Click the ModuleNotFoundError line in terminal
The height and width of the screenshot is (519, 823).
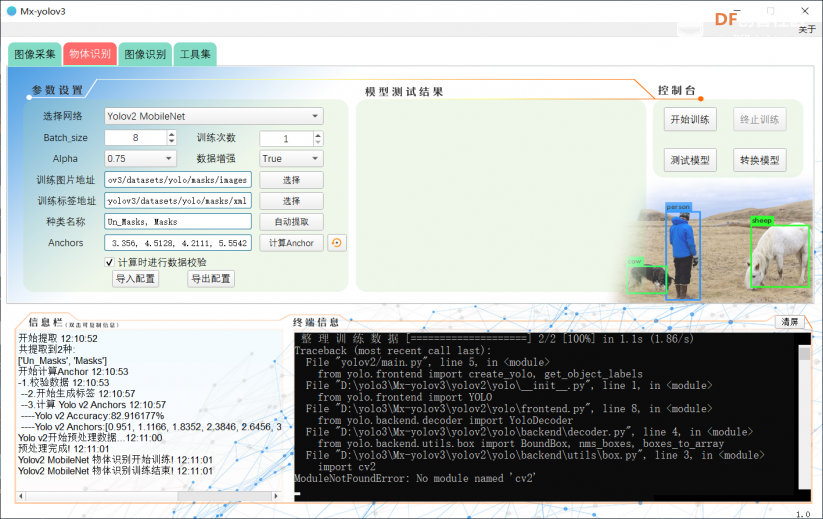coord(415,479)
